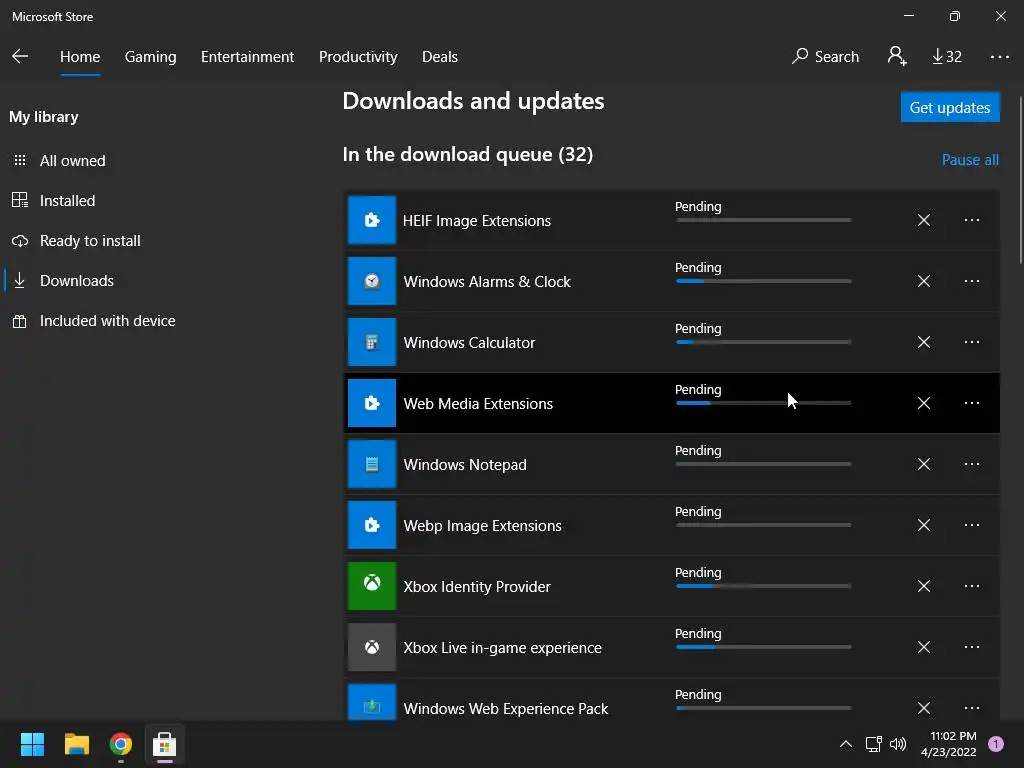Open the notification center badge
Screen dimensions: 1024x768
[996, 744]
